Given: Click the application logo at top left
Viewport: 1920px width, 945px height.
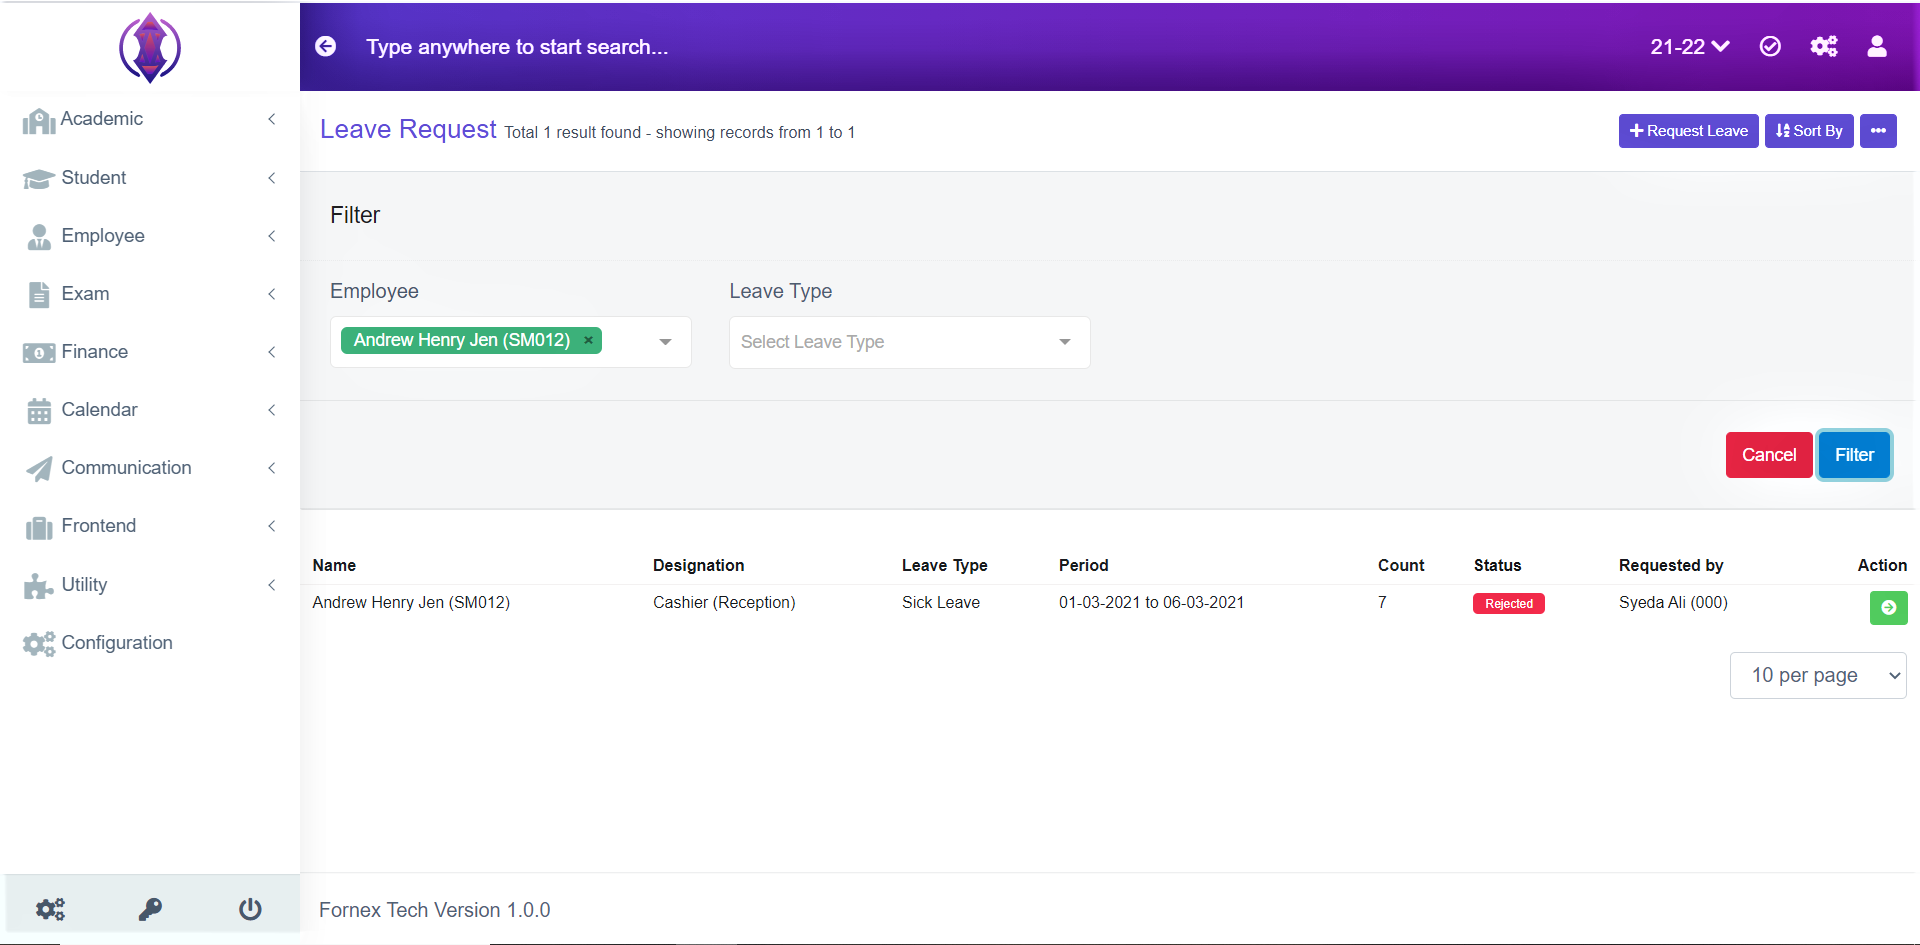Looking at the screenshot, I should point(150,47).
